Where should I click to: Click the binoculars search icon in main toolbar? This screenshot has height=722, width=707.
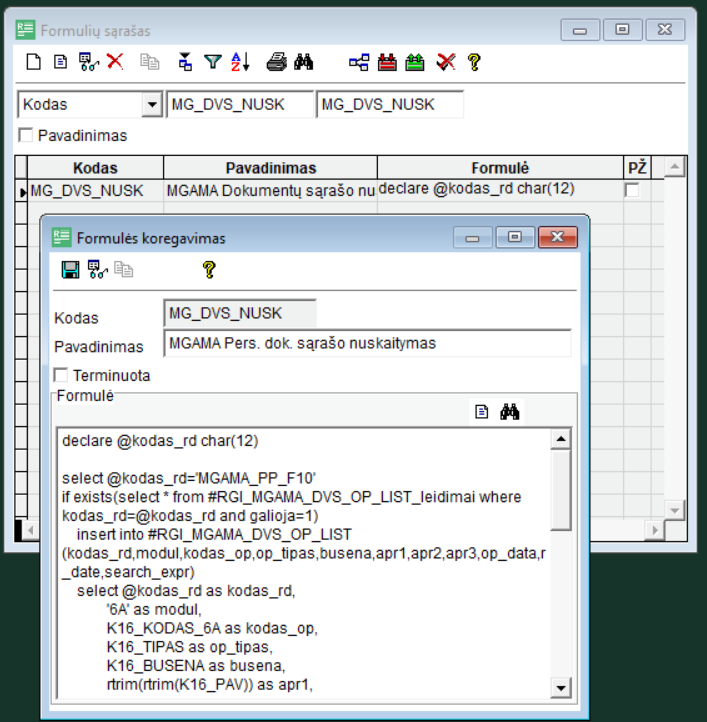304,62
